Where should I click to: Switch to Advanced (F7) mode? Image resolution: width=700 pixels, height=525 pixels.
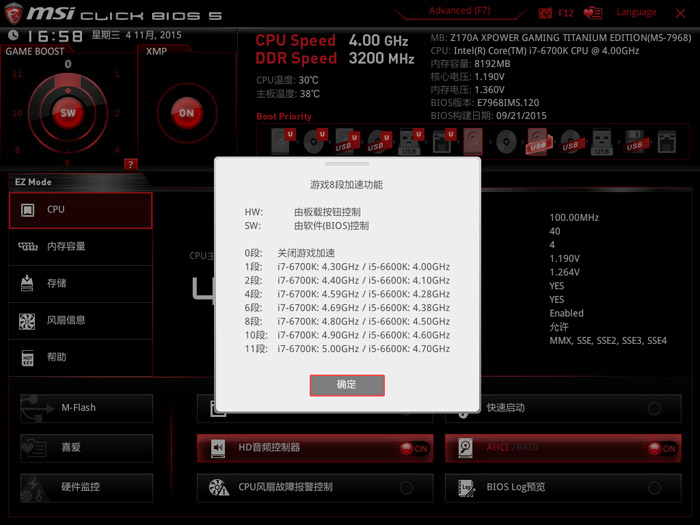(459, 11)
